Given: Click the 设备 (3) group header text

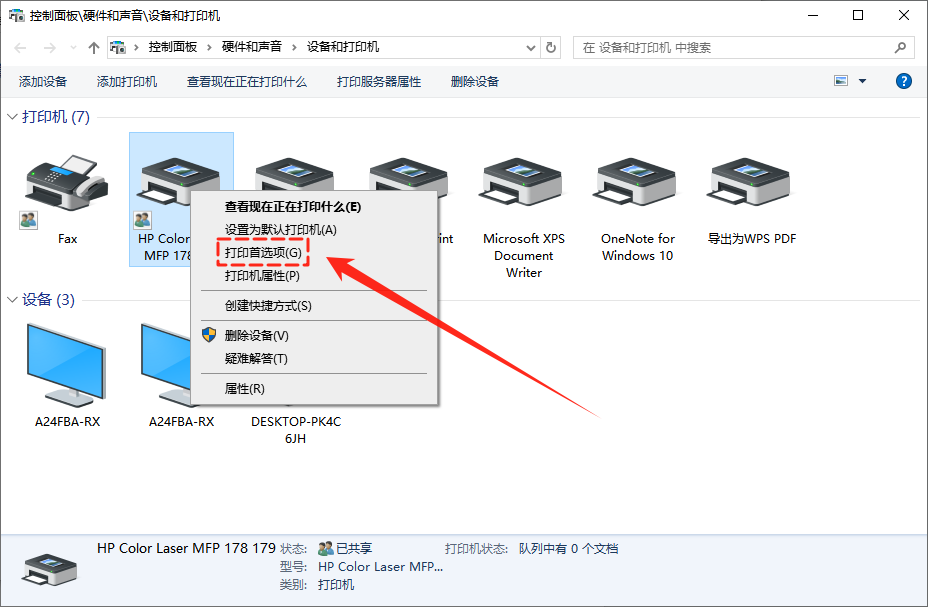Looking at the screenshot, I should click(x=48, y=300).
